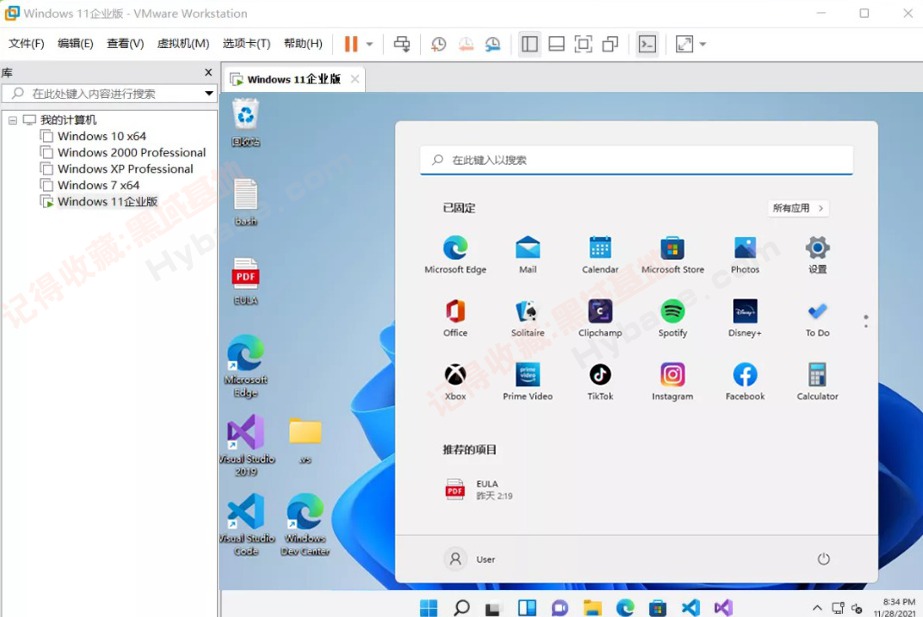
Task: Open TikTok app
Action: point(600,382)
